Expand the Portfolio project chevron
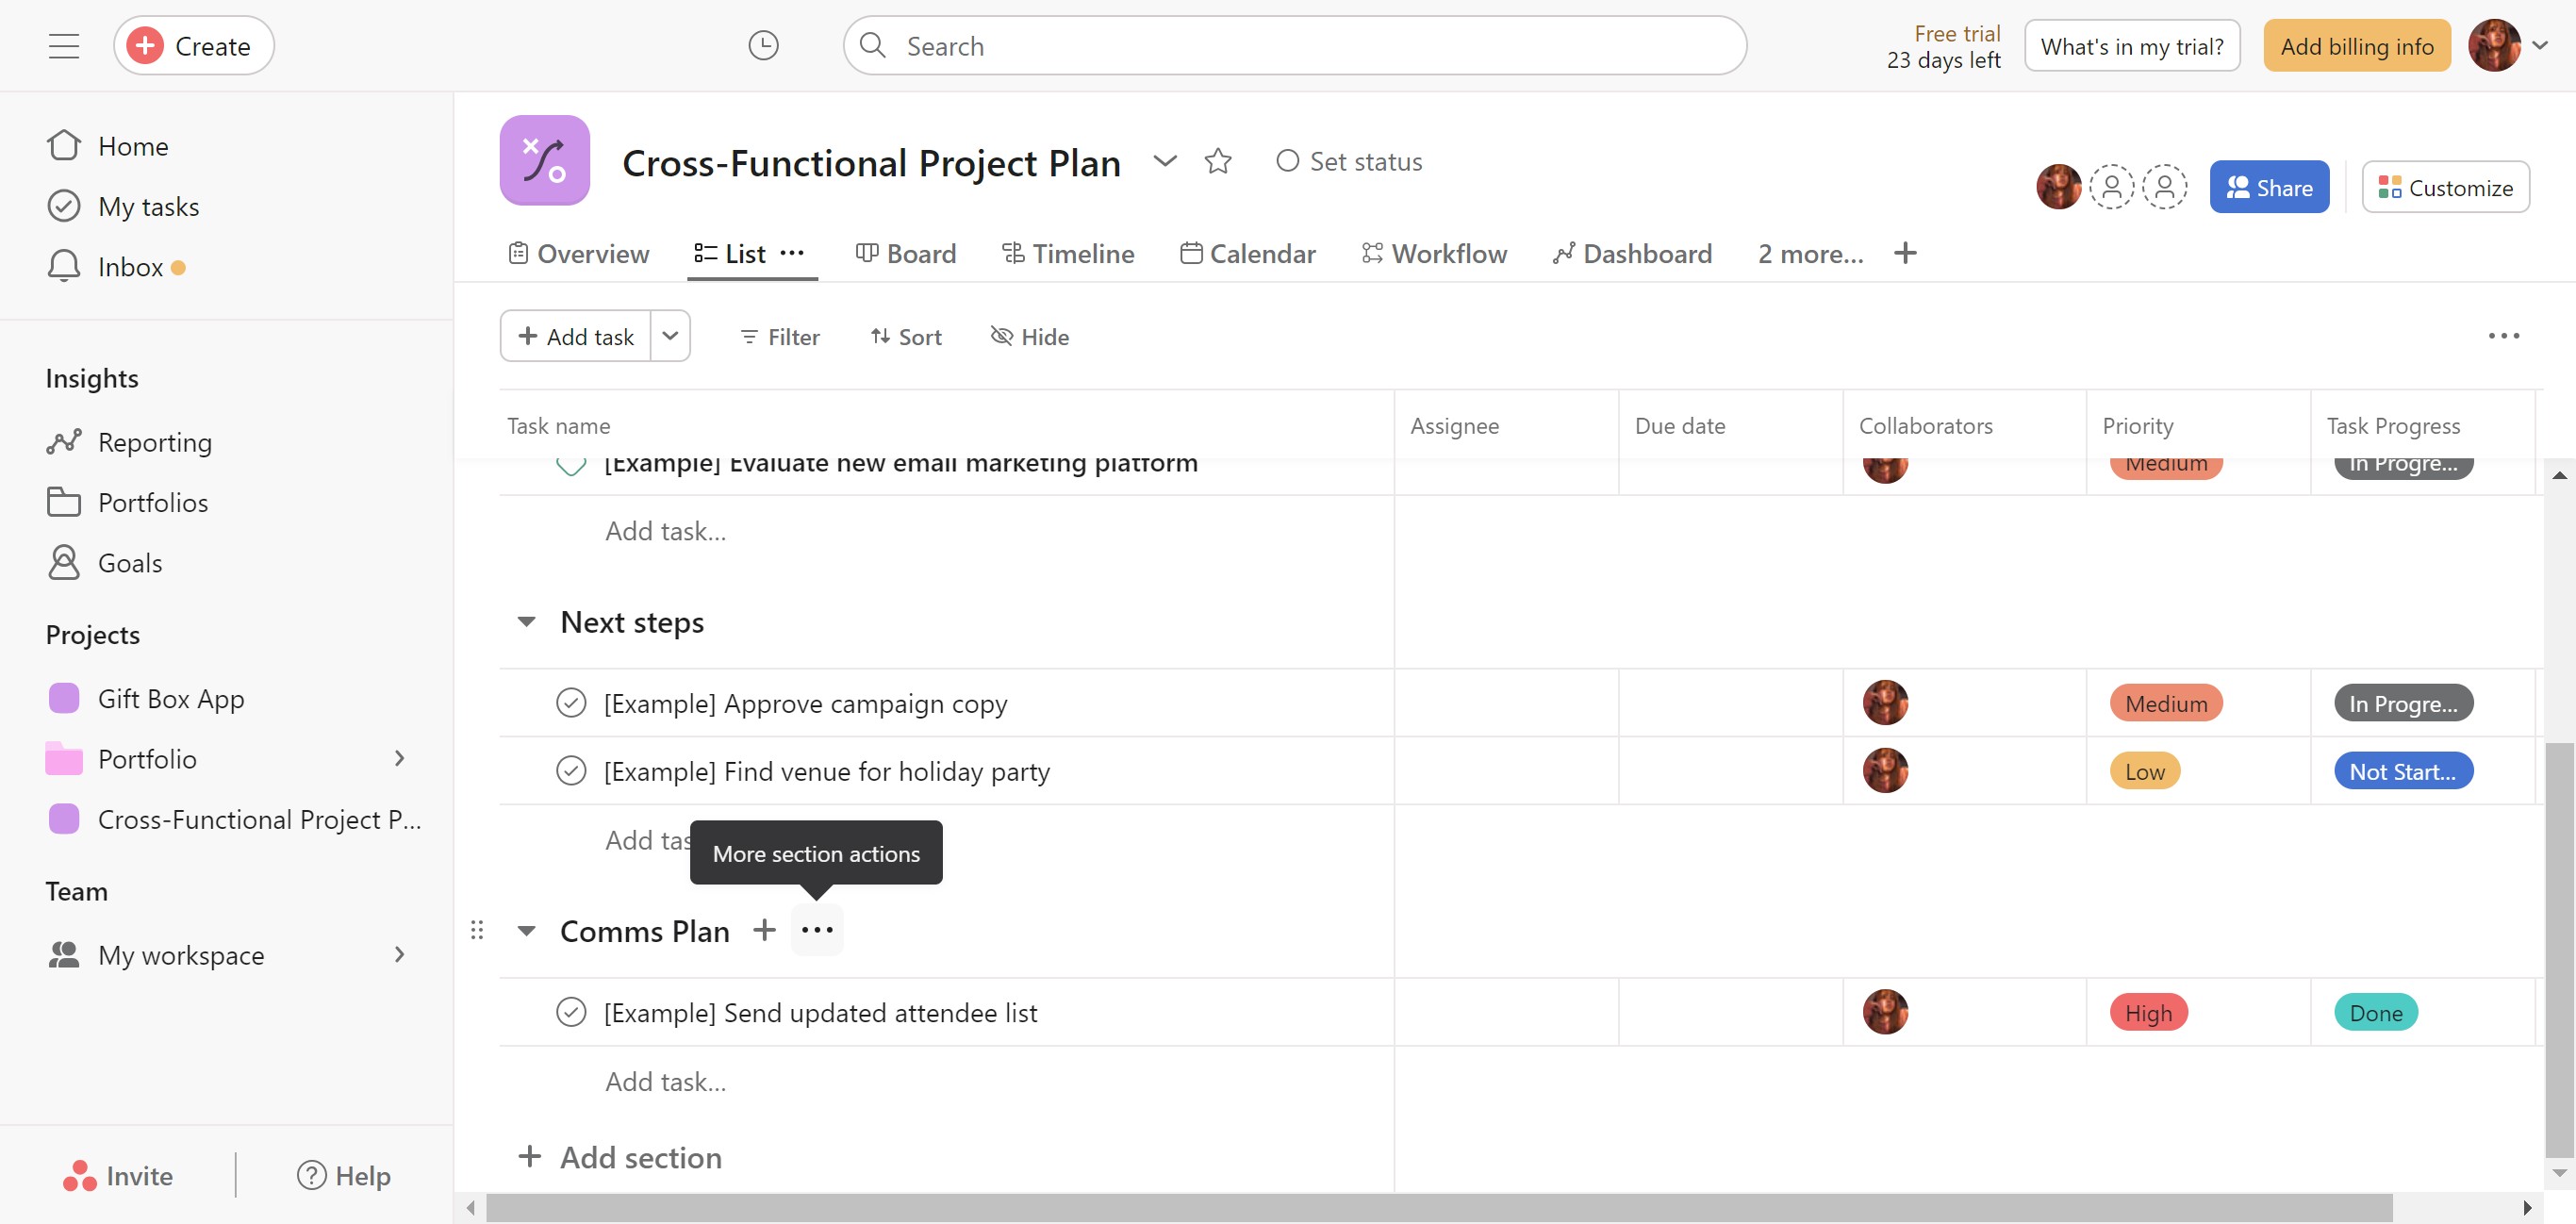The height and width of the screenshot is (1224, 2576). point(400,759)
